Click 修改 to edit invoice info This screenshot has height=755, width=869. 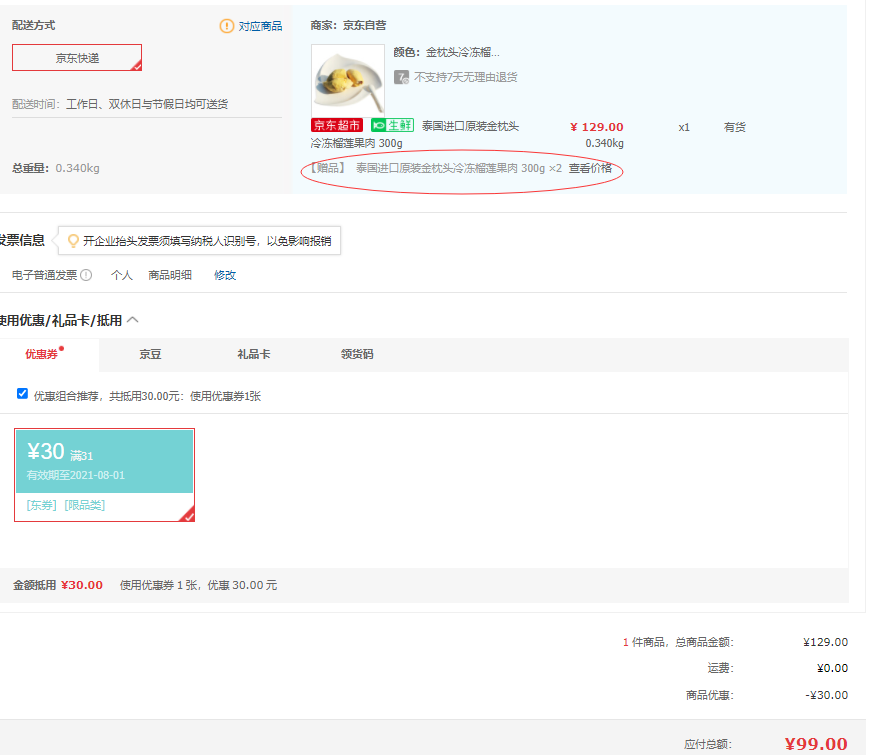click(x=225, y=275)
